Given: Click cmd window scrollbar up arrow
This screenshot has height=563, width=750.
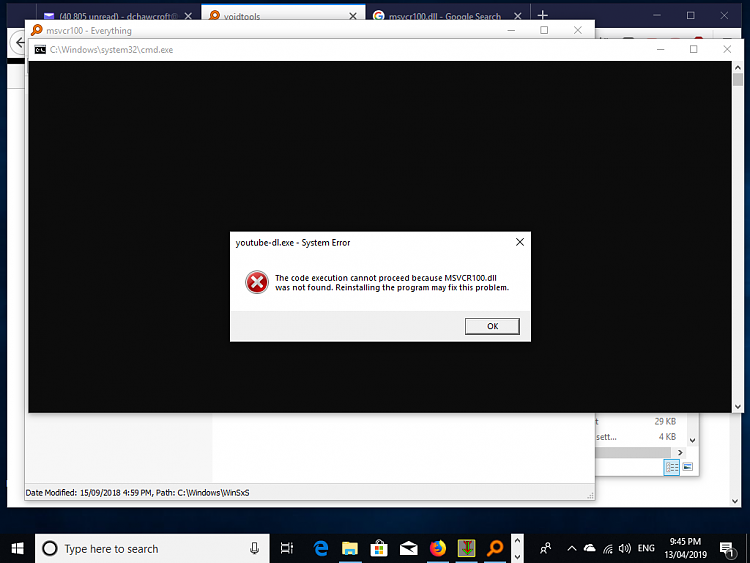Looking at the screenshot, I should [x=738, y=67].
